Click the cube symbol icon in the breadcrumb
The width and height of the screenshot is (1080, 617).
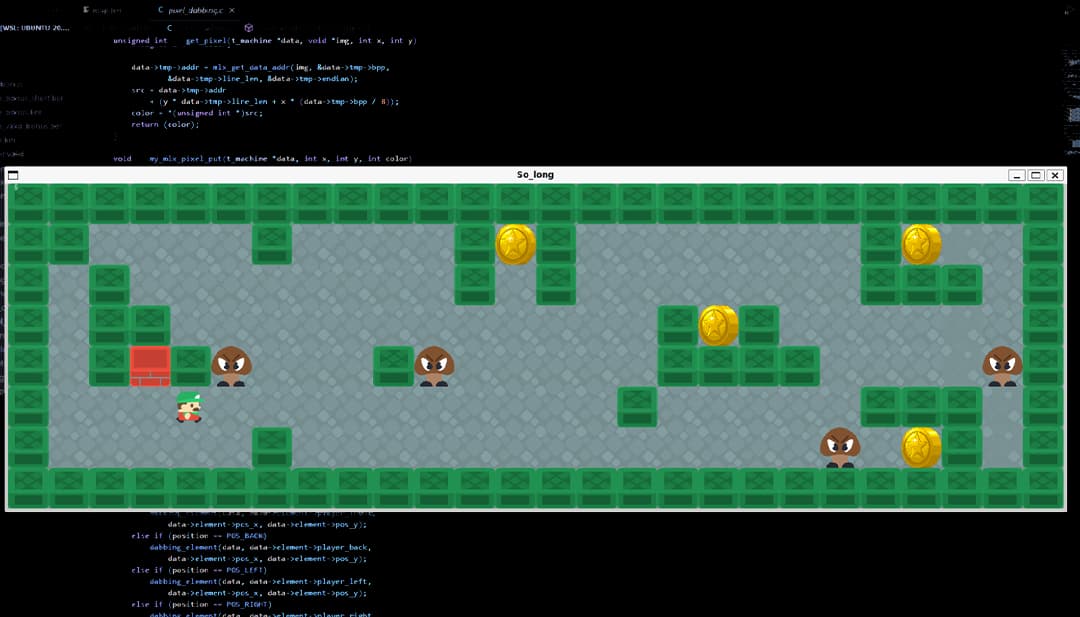(x=248, y=28)
